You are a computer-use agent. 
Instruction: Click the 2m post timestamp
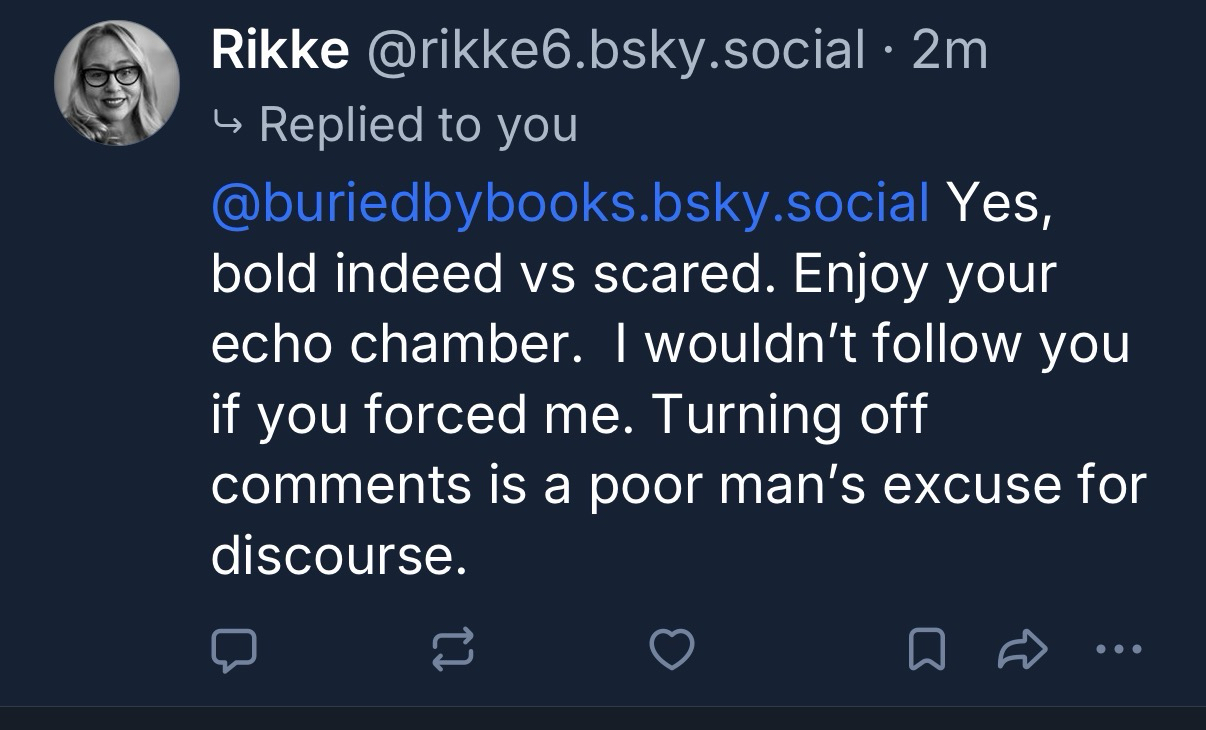pyautogui.click(x=950, y=50)
